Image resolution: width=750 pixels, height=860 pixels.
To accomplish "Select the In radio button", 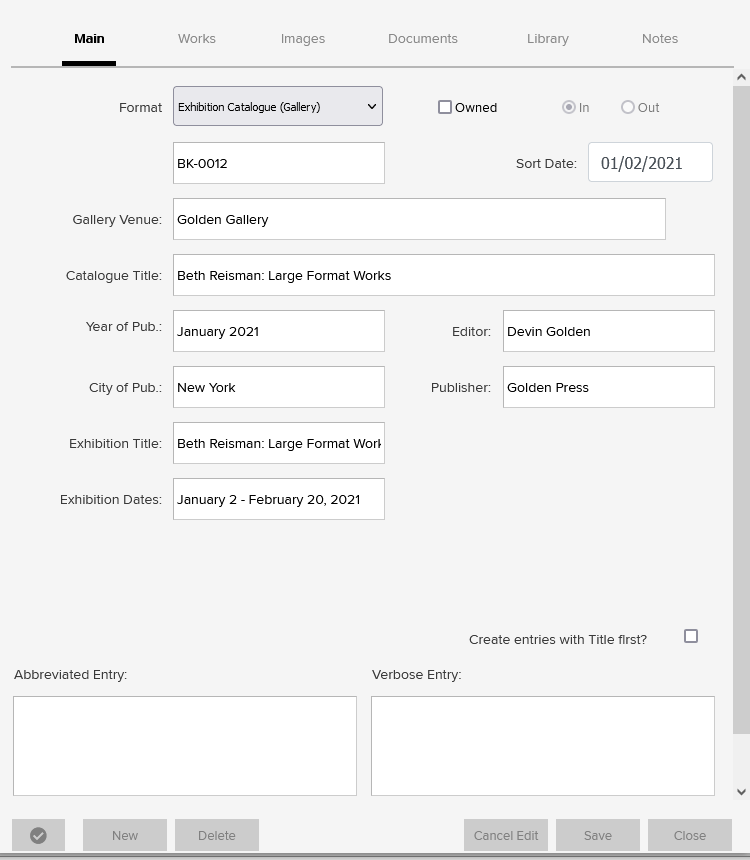I will click(569, 107).
